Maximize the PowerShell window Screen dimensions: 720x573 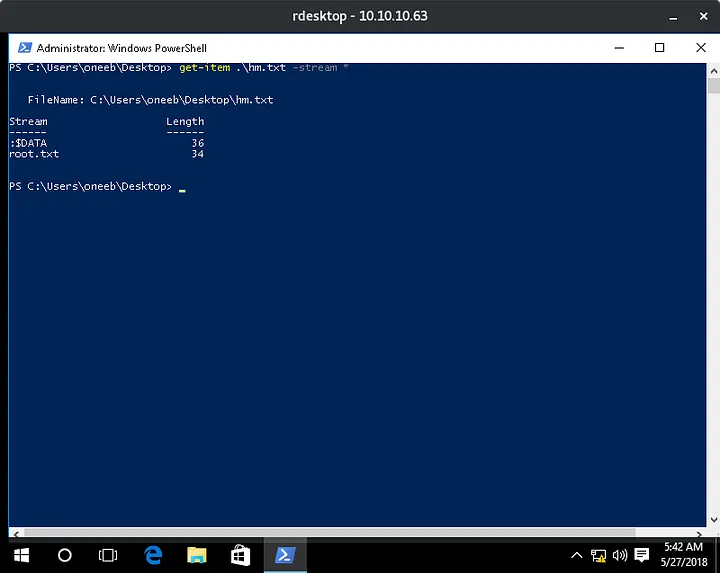tap(659, 47)
